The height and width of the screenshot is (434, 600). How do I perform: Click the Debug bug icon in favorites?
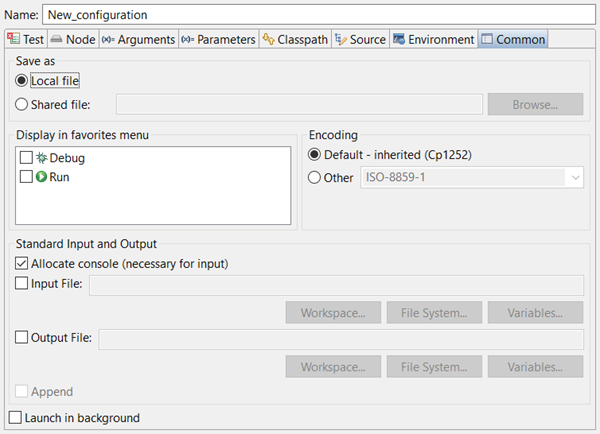coord(41,158)
